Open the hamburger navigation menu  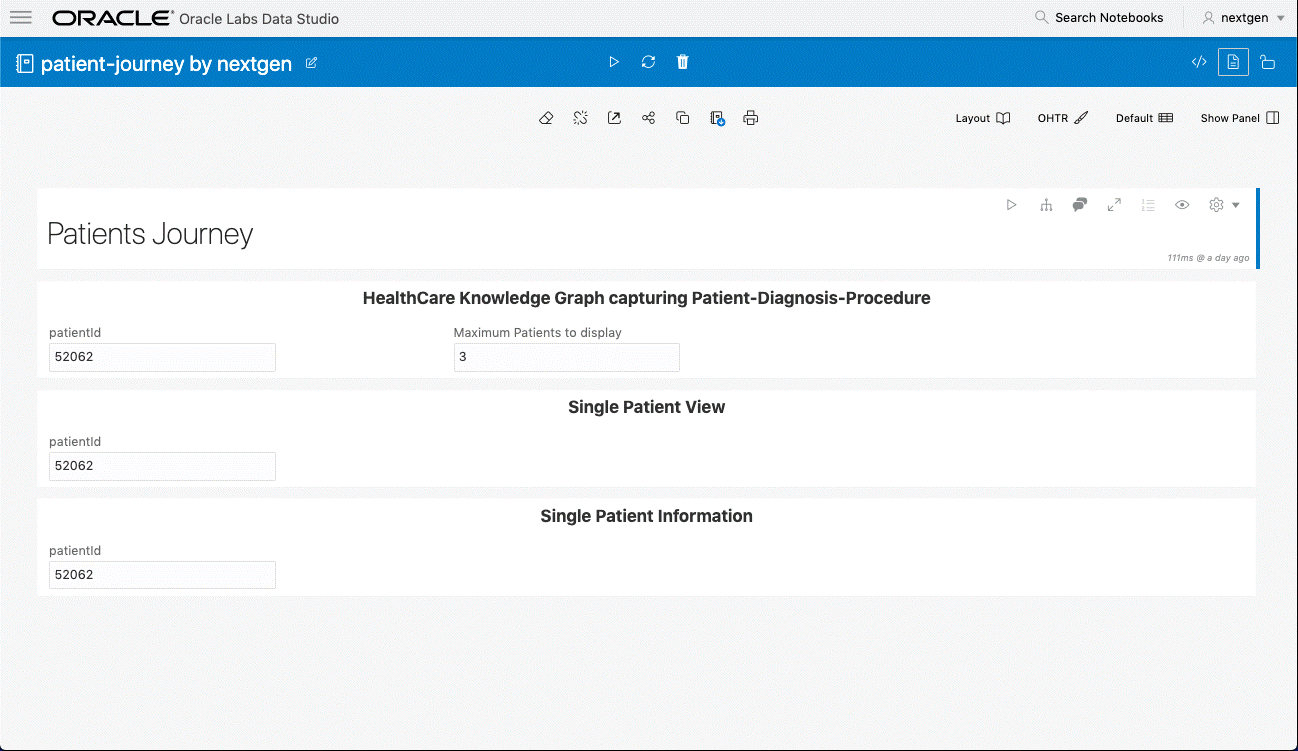tap(20, 18)
